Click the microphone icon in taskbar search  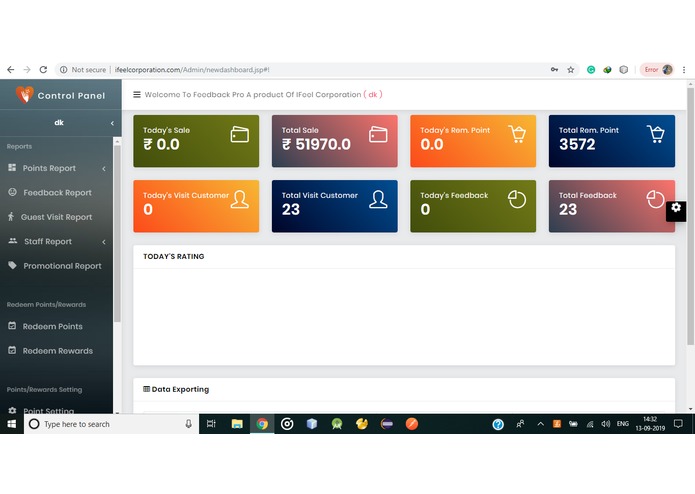(188, 424)
